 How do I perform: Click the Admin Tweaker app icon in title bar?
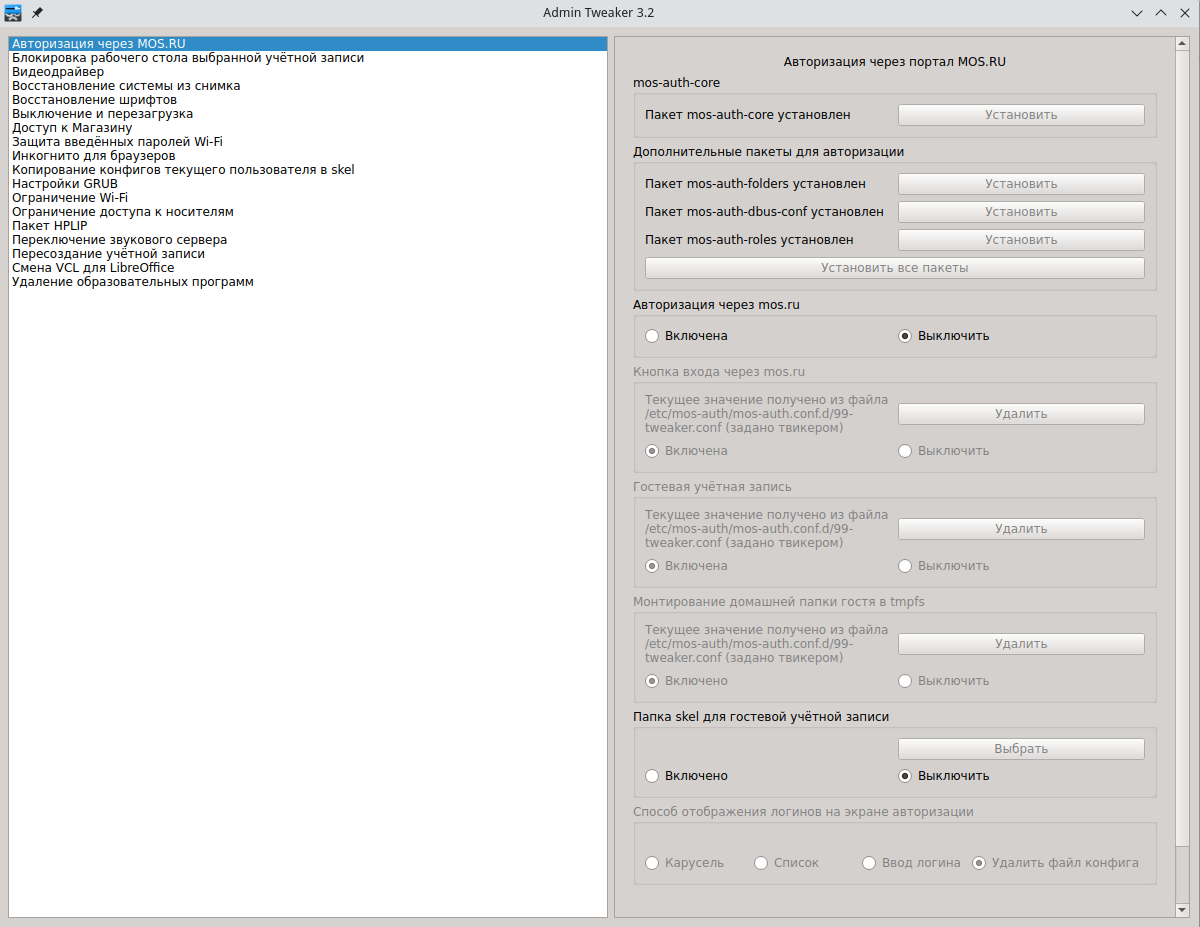(13, 13)
